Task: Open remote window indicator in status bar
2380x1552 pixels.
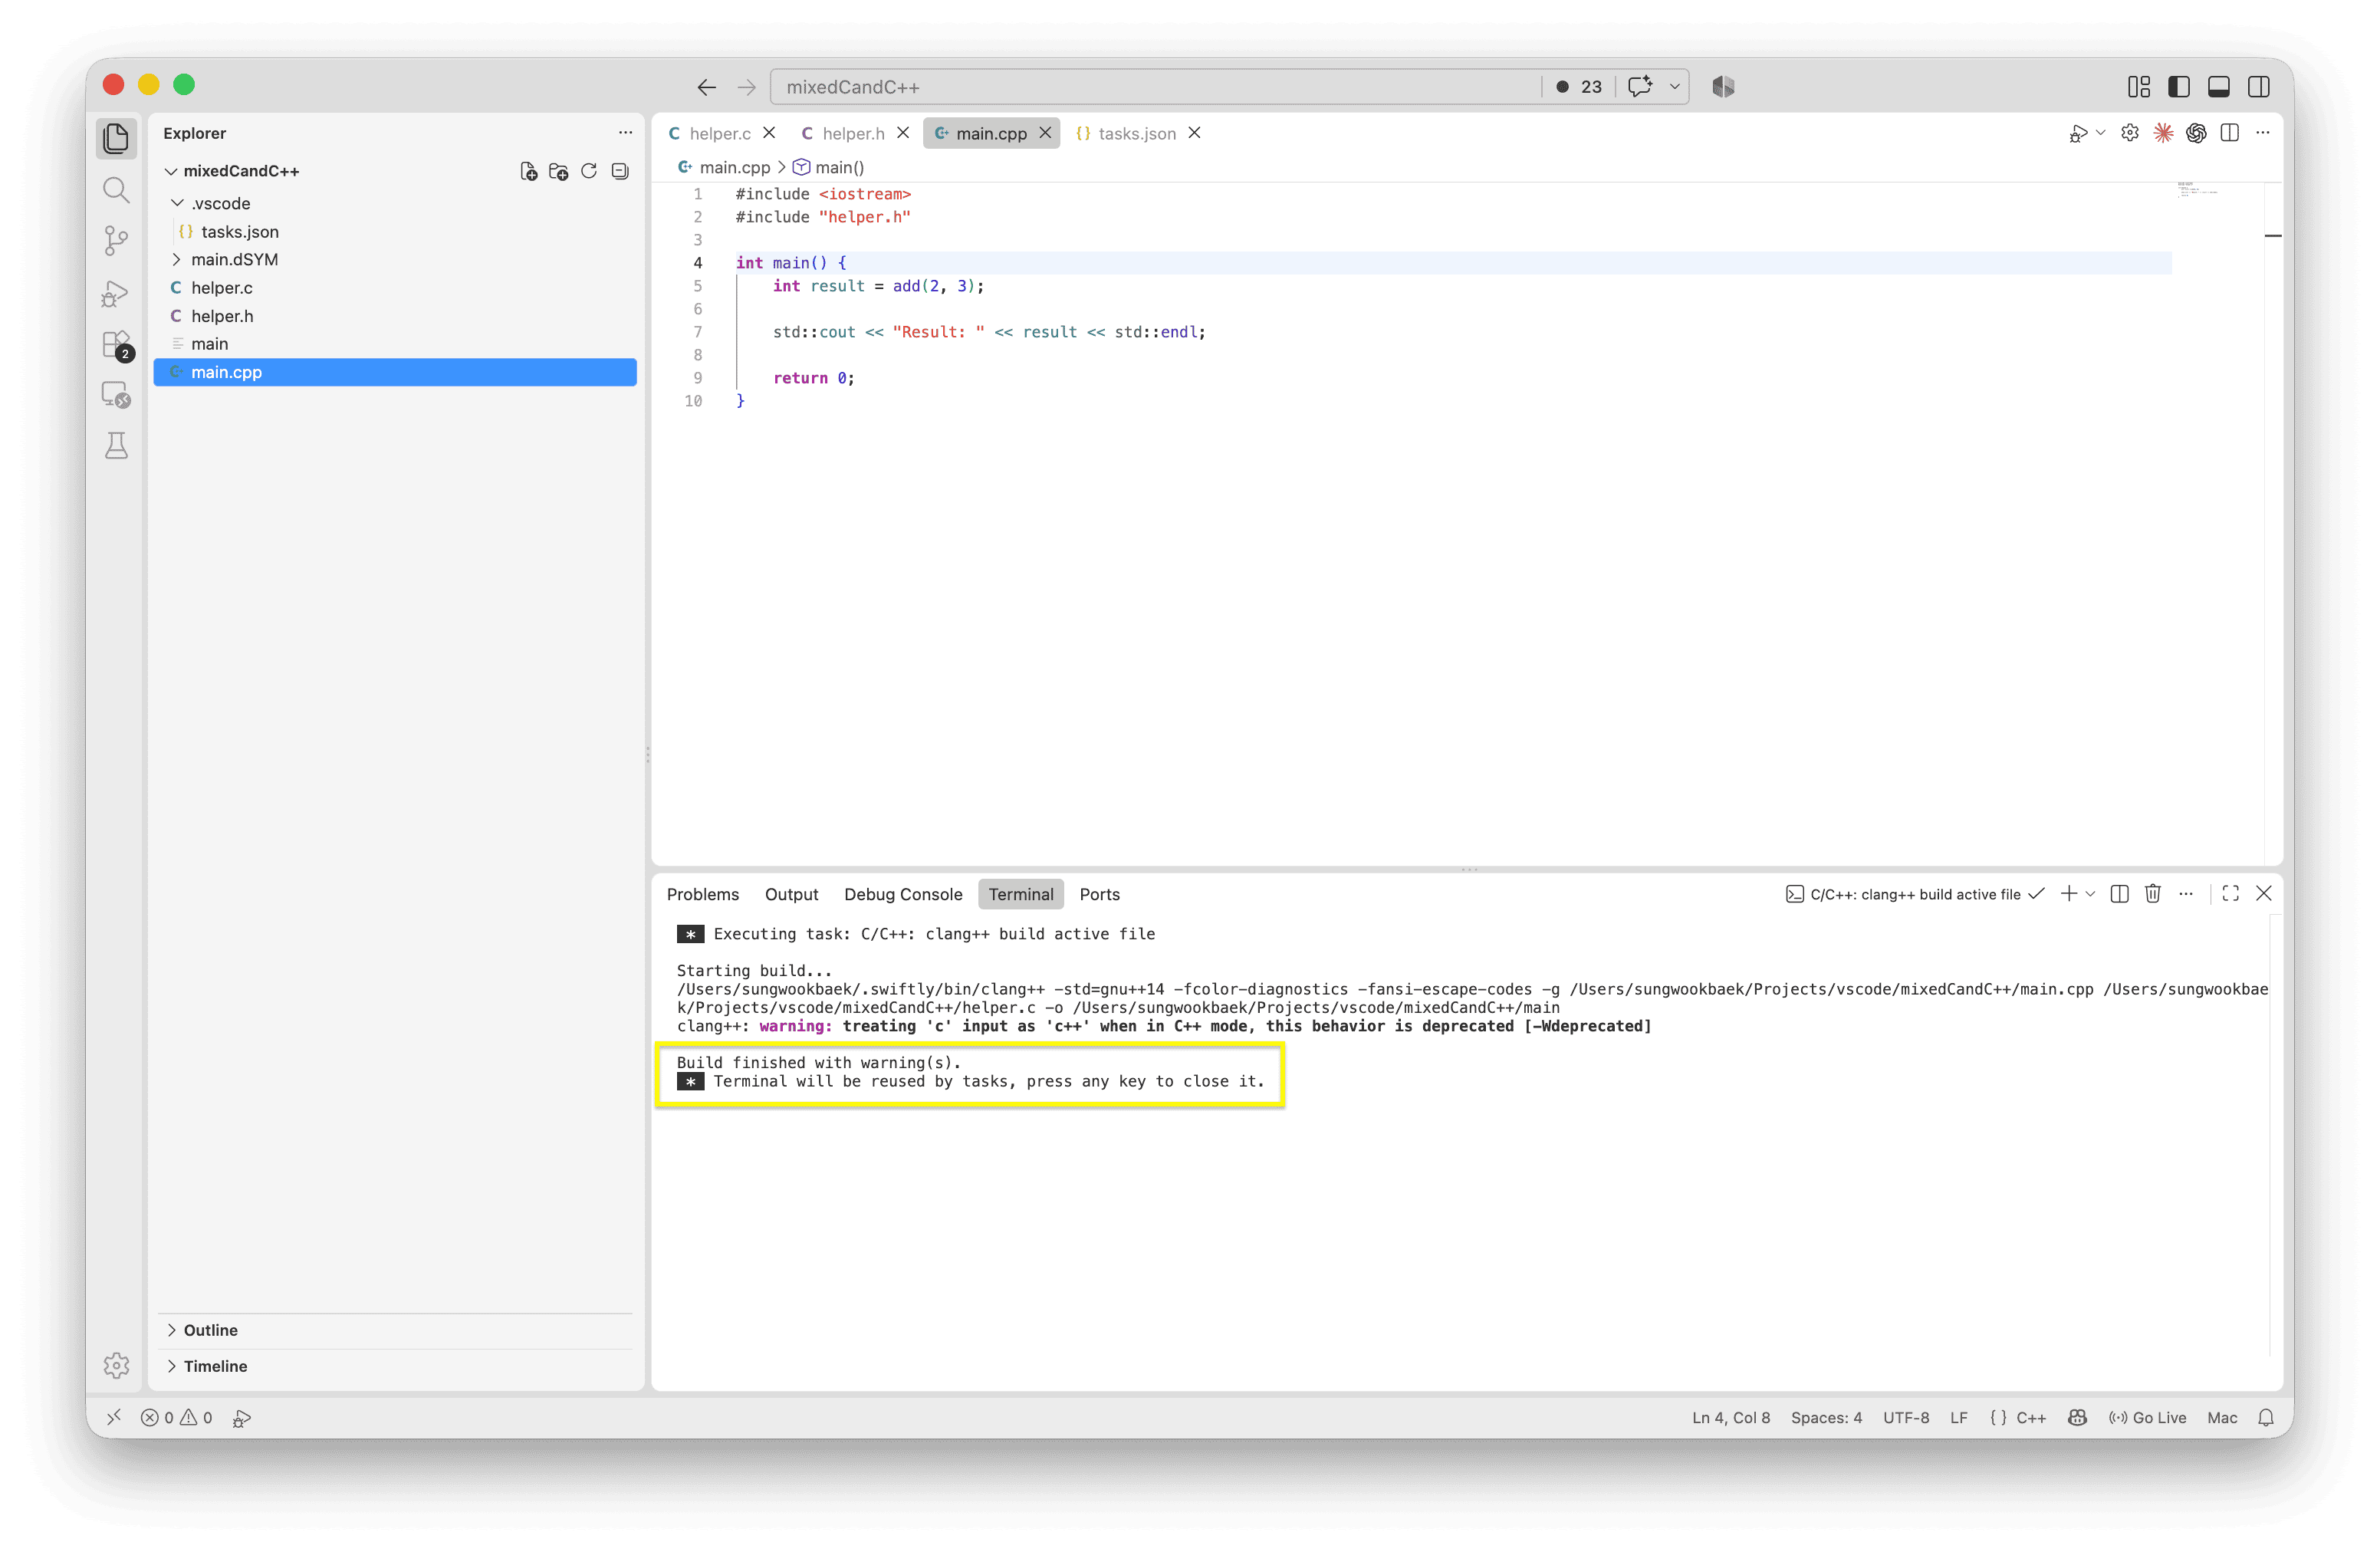Action: (x=114, y=1417)
